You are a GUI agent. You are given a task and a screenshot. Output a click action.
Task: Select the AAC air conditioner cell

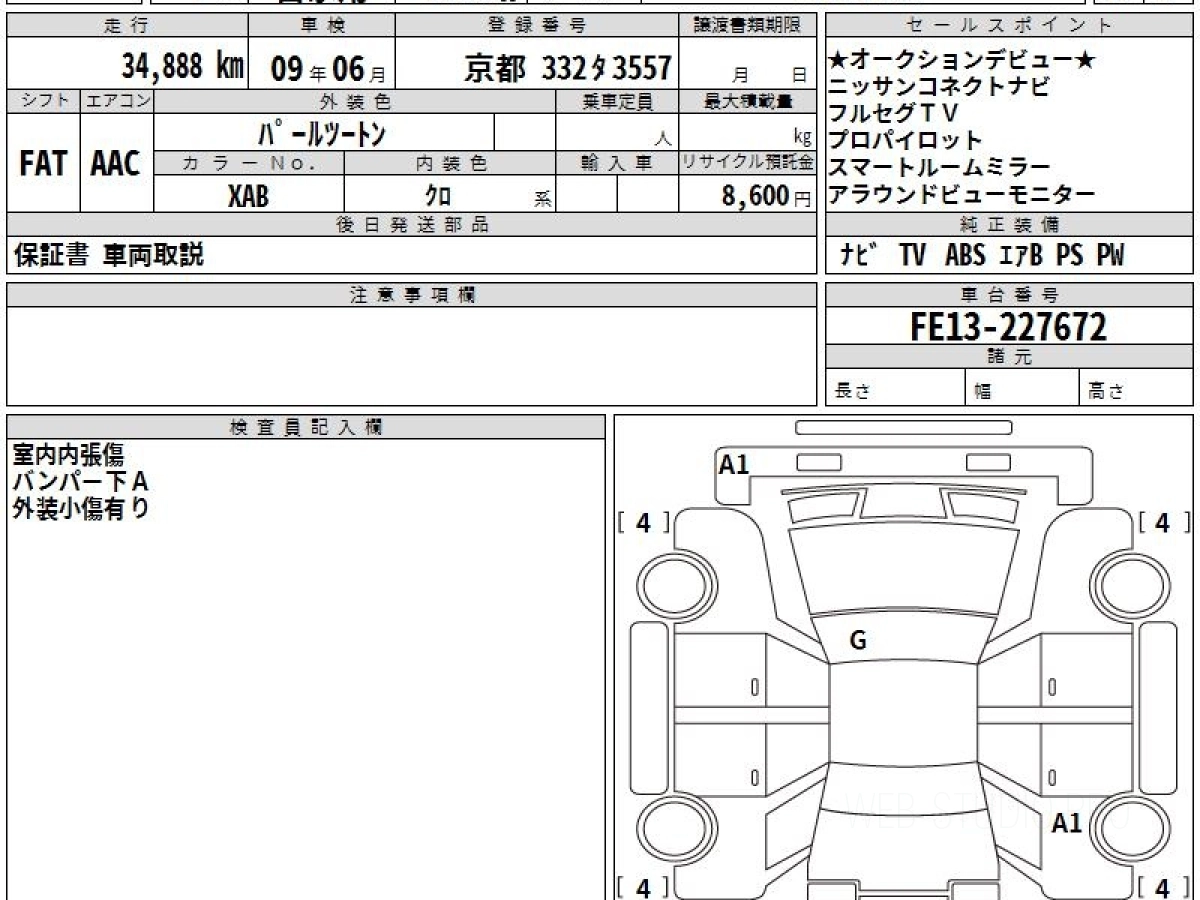point(116,164)
